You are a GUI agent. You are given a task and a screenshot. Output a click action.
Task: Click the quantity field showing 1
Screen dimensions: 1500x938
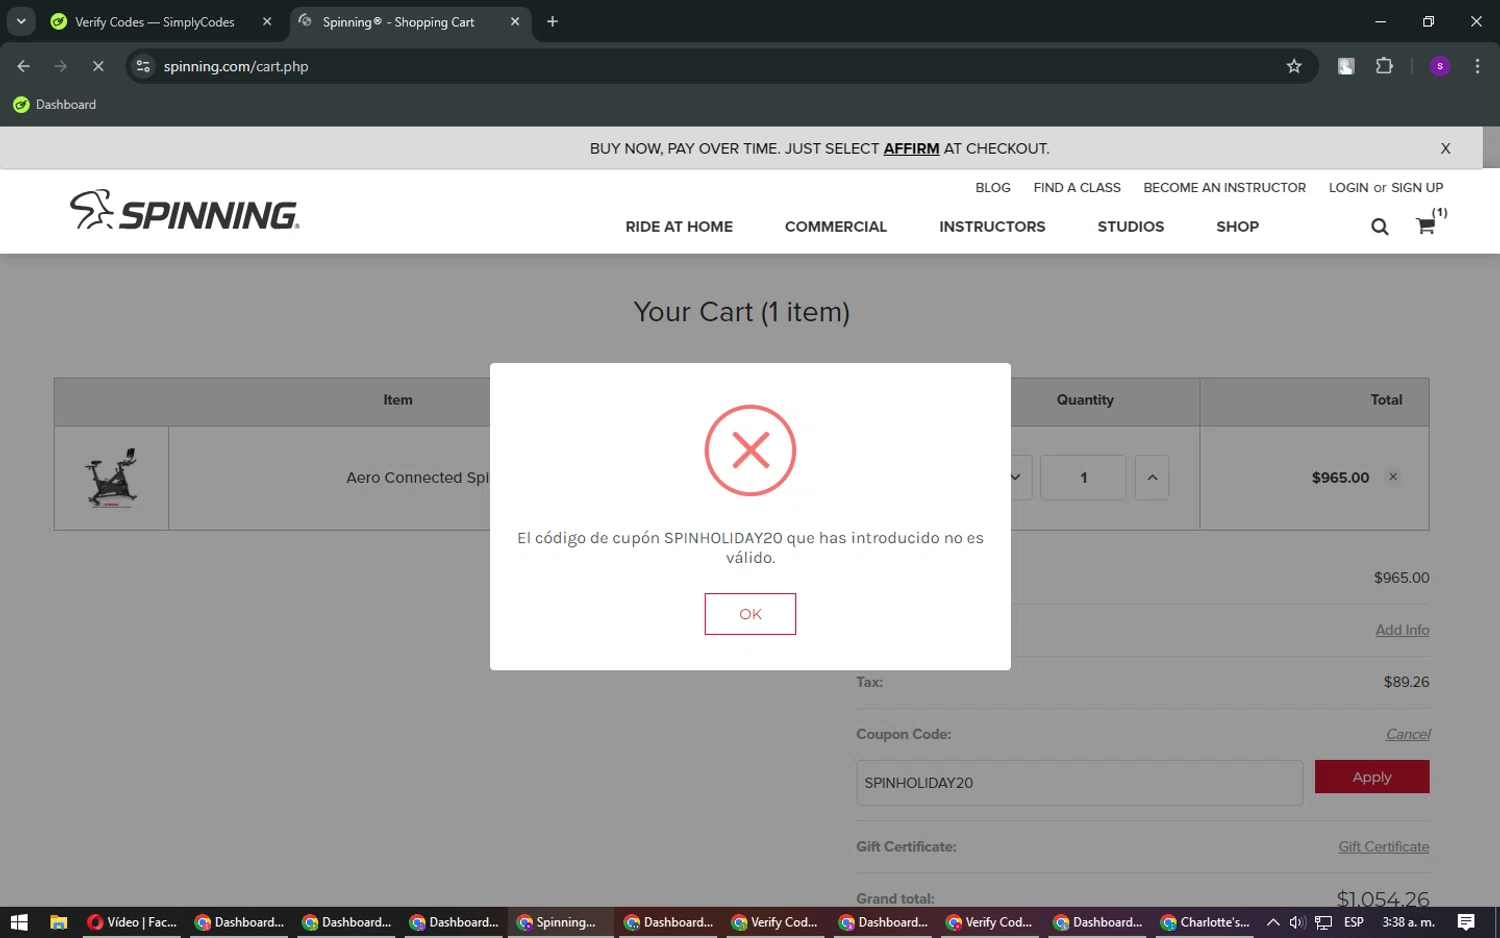click(x=1083, y=478)
